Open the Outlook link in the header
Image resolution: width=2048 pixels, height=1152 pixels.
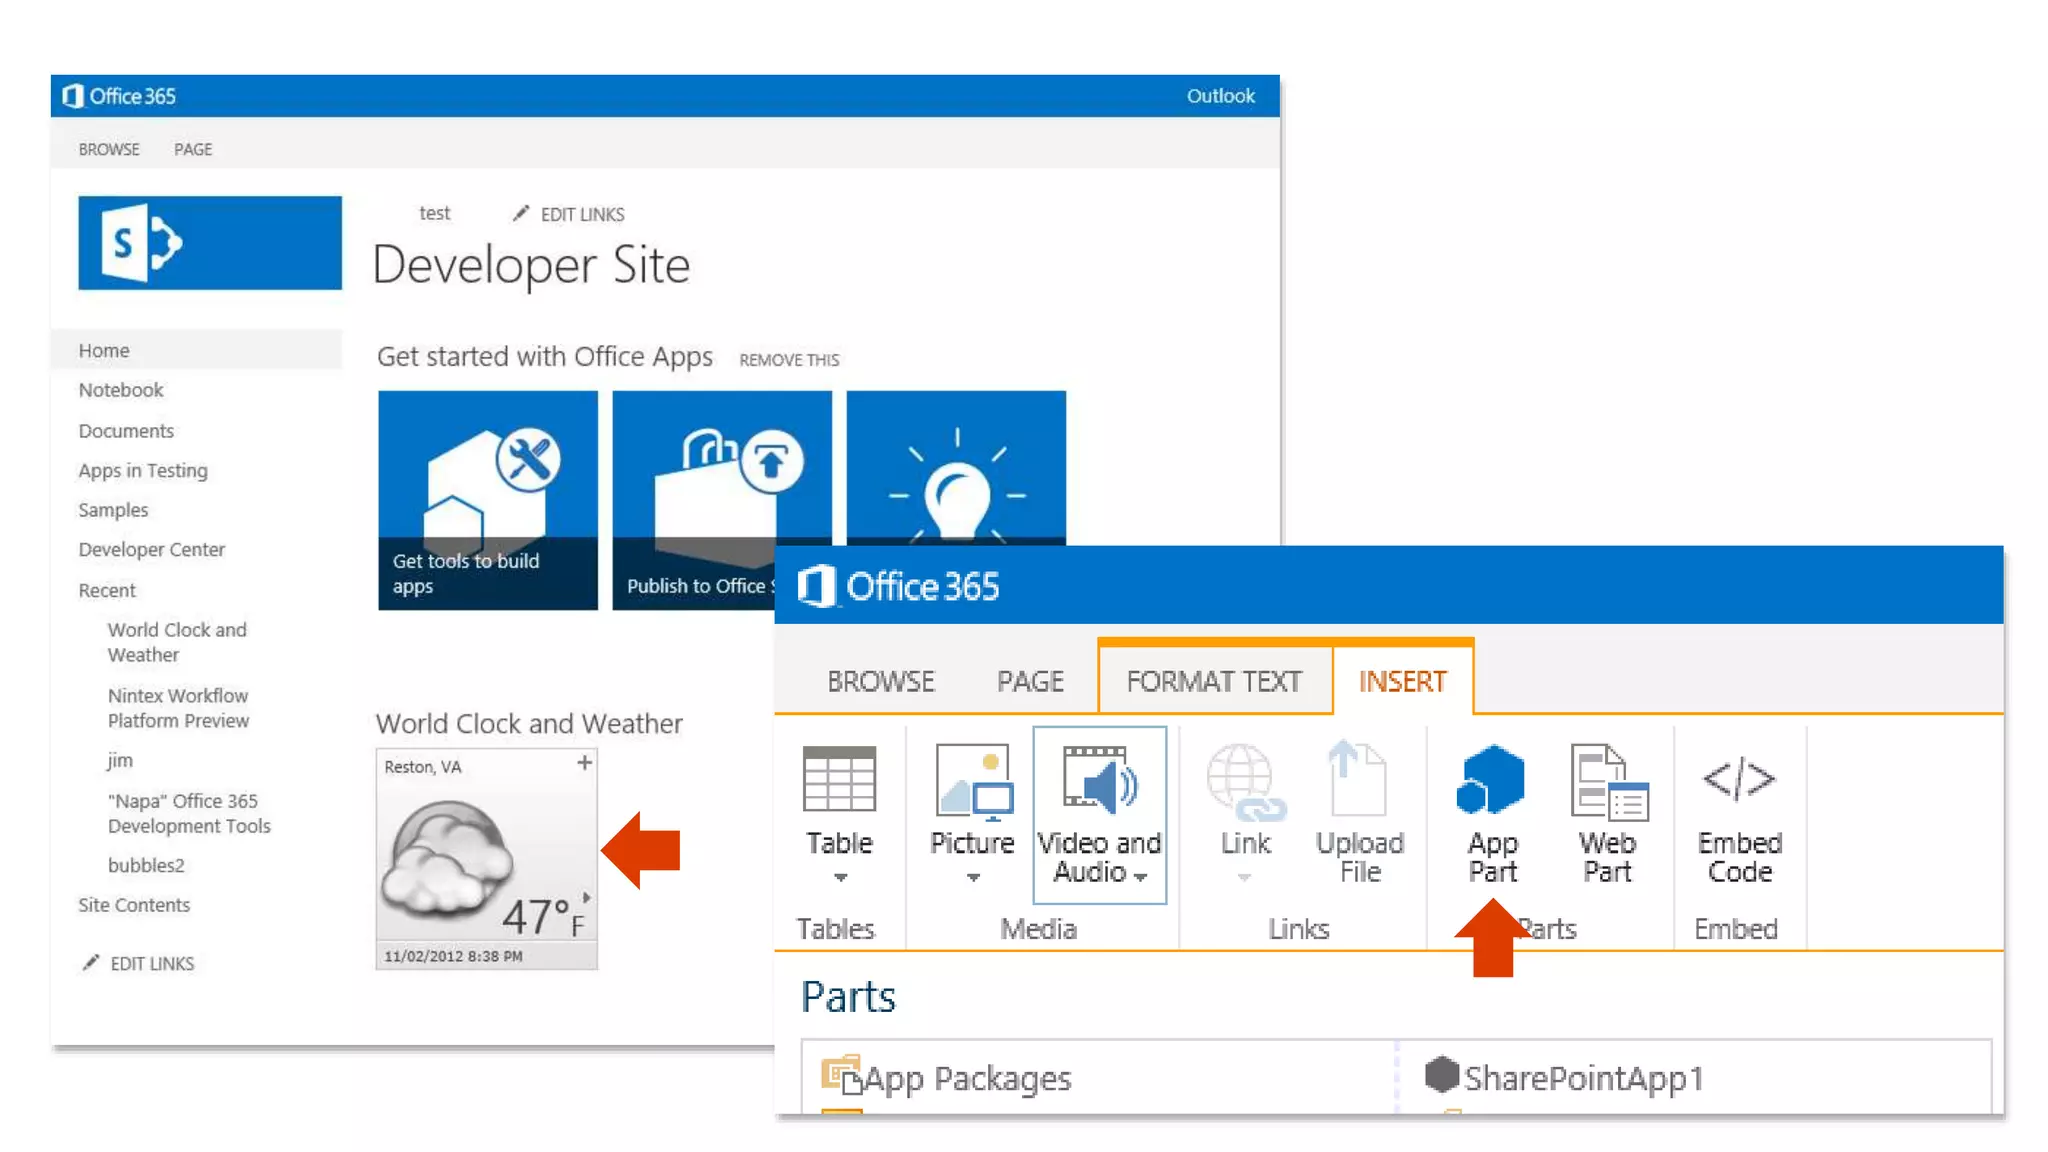pos(1220,96)
